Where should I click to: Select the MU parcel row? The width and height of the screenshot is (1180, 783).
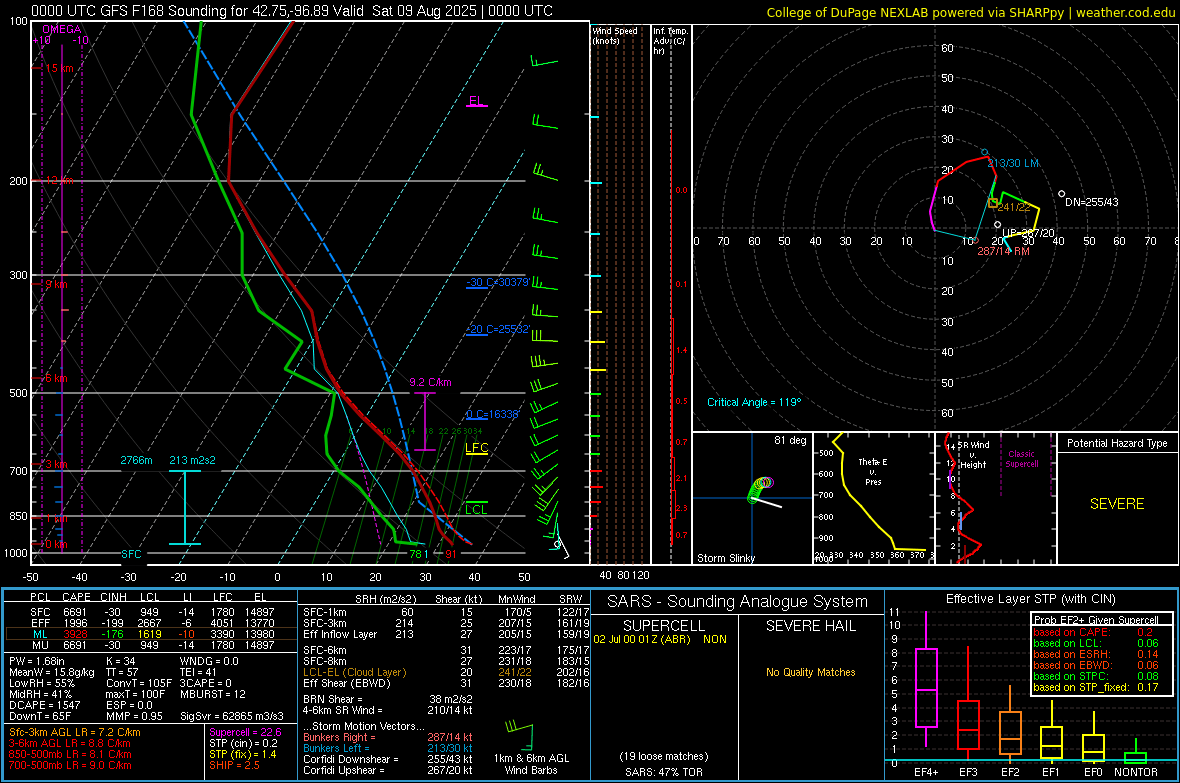(151, 644)
